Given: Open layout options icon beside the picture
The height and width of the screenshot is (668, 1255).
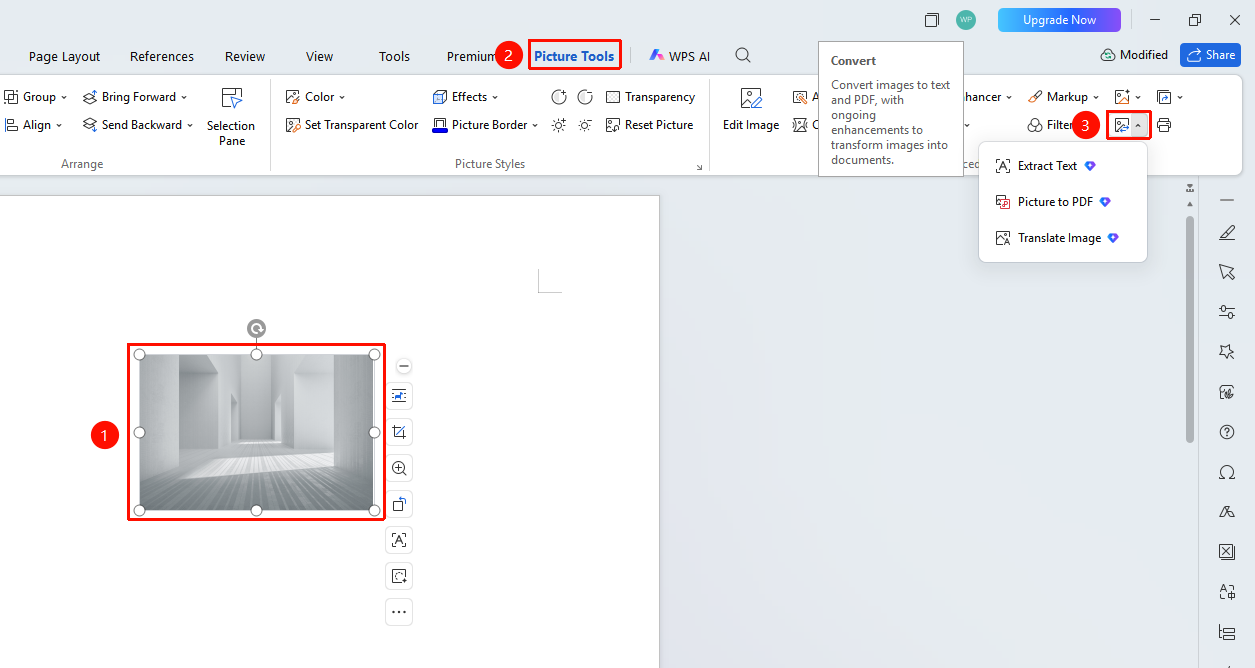Looking at the screenshot, I should tap(399, 396).
